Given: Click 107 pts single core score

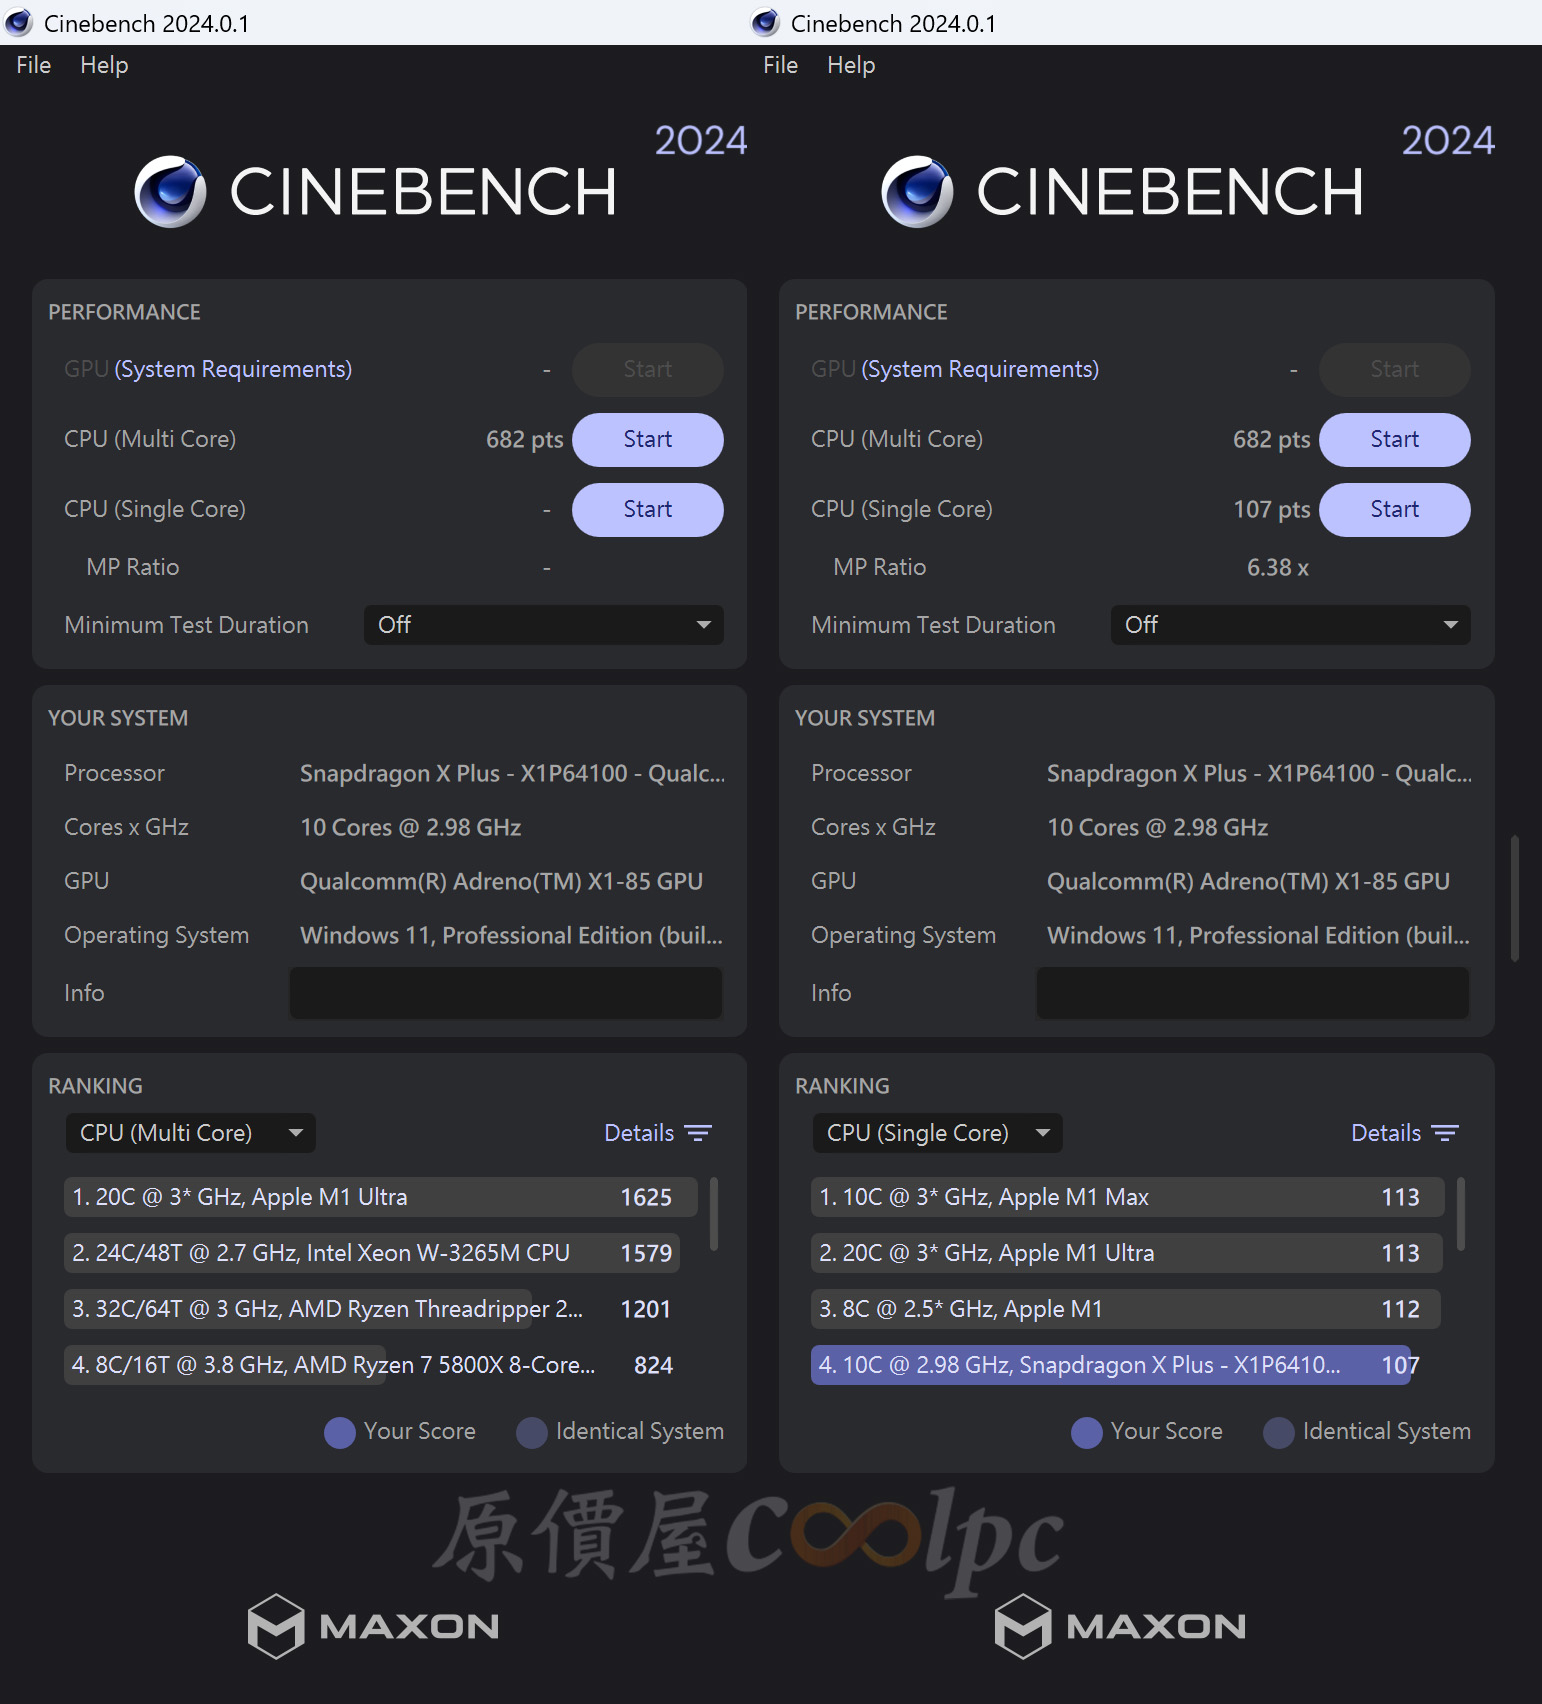Looking at the screenshot, I should (1271, 509).
